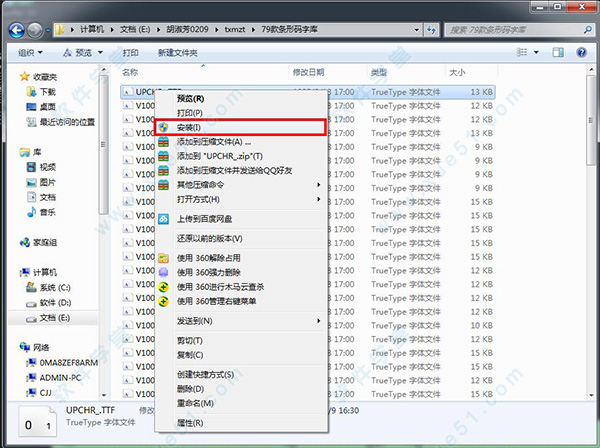The image size is (600, 448).
Task: Click the txmzt breadcrumb segment
Action: (x=235, y=29)
